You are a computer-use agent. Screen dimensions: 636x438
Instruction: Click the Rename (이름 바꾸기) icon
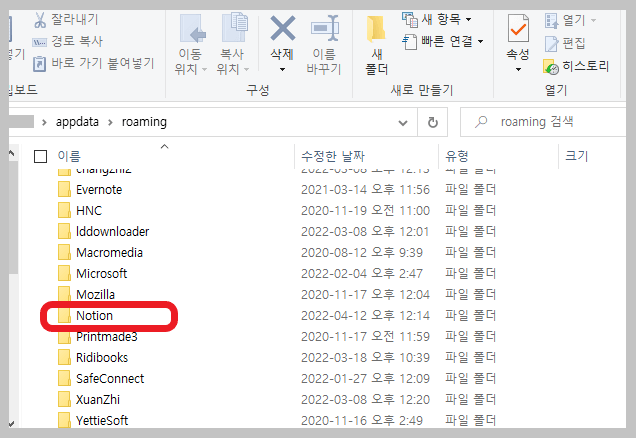click(x=325, y=28)
